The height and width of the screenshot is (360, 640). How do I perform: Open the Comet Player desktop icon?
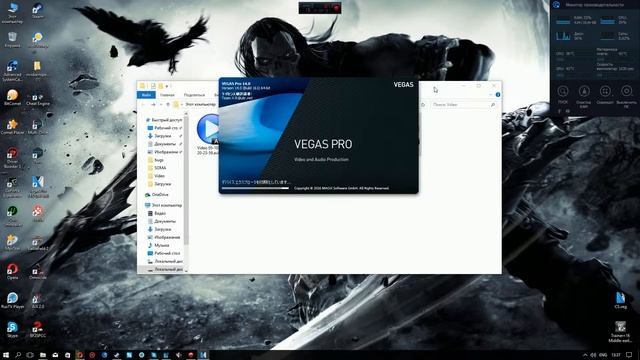tap(12, 127)
